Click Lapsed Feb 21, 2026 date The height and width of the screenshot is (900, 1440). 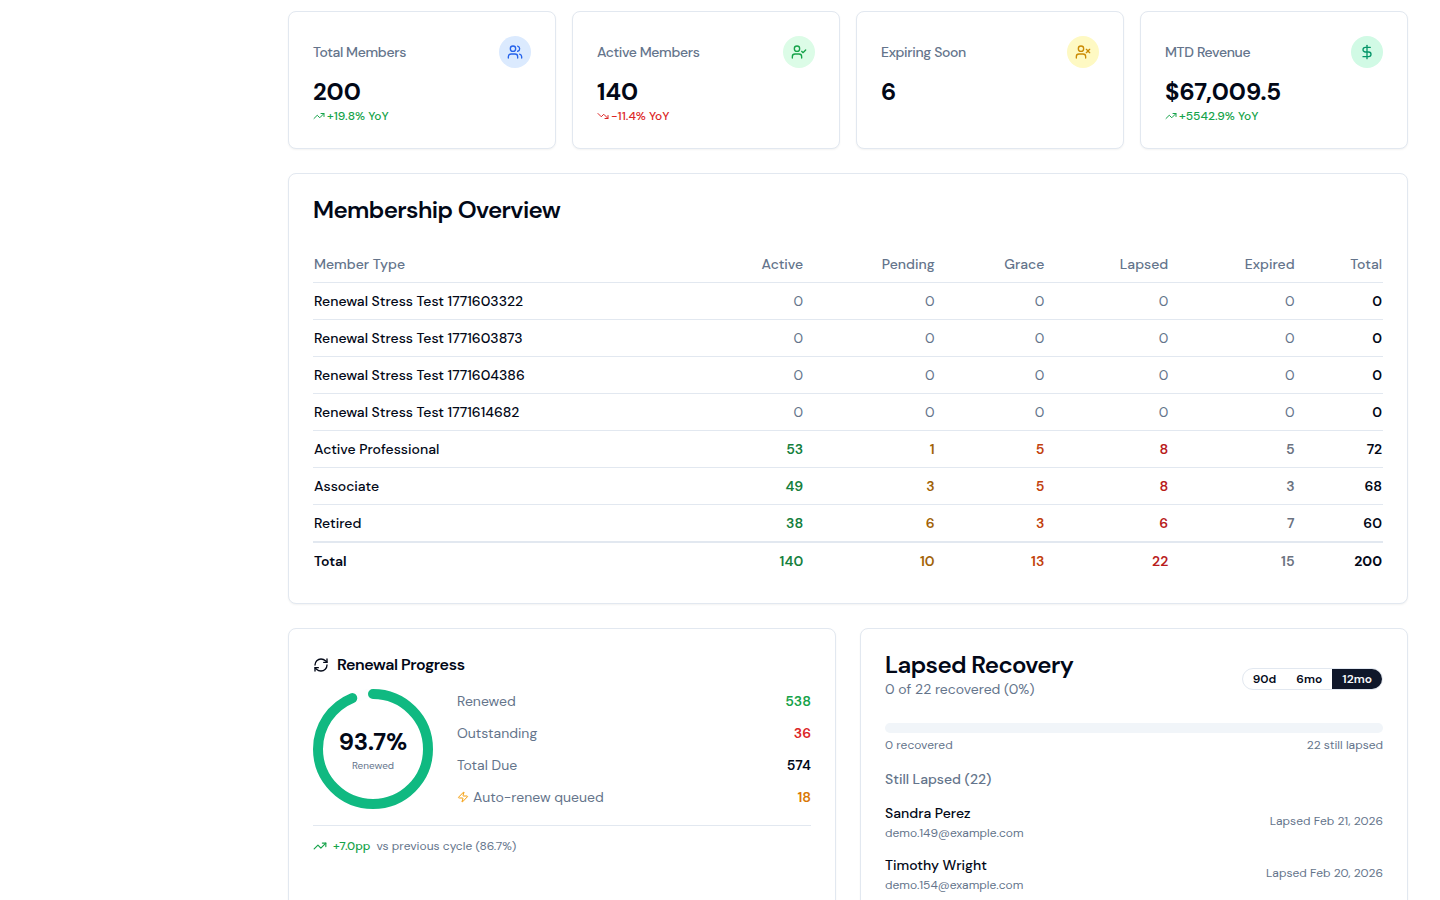click(1326, 821)
